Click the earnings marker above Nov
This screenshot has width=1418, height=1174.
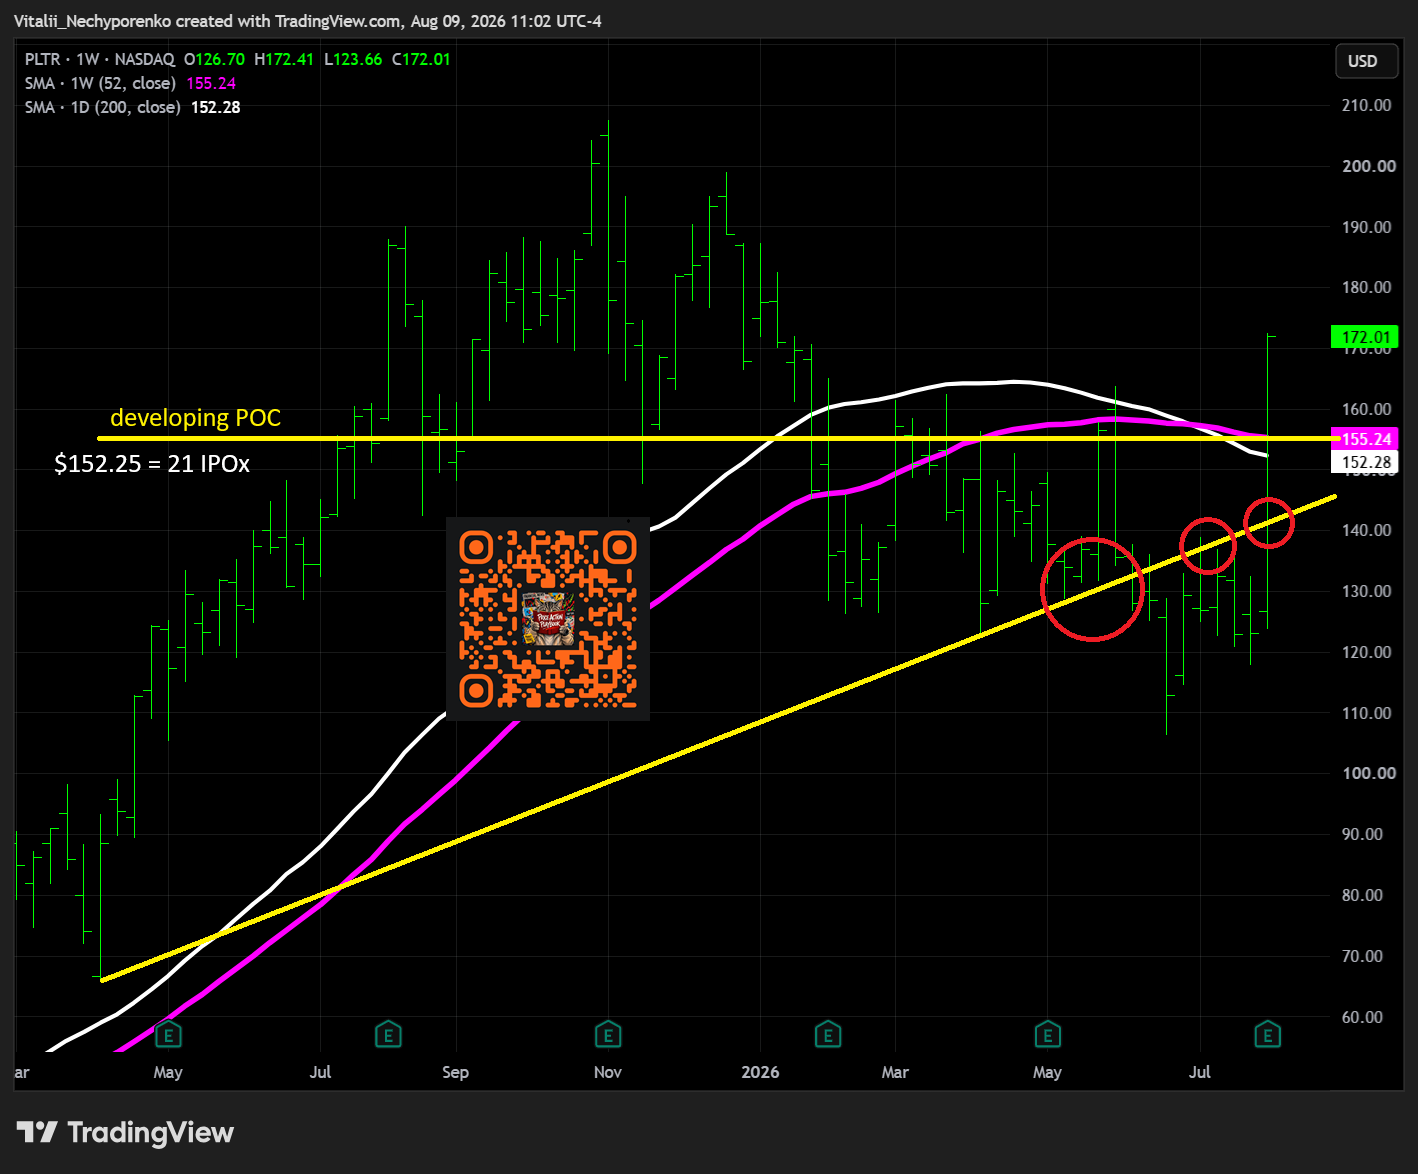(x=608, y=1035)
